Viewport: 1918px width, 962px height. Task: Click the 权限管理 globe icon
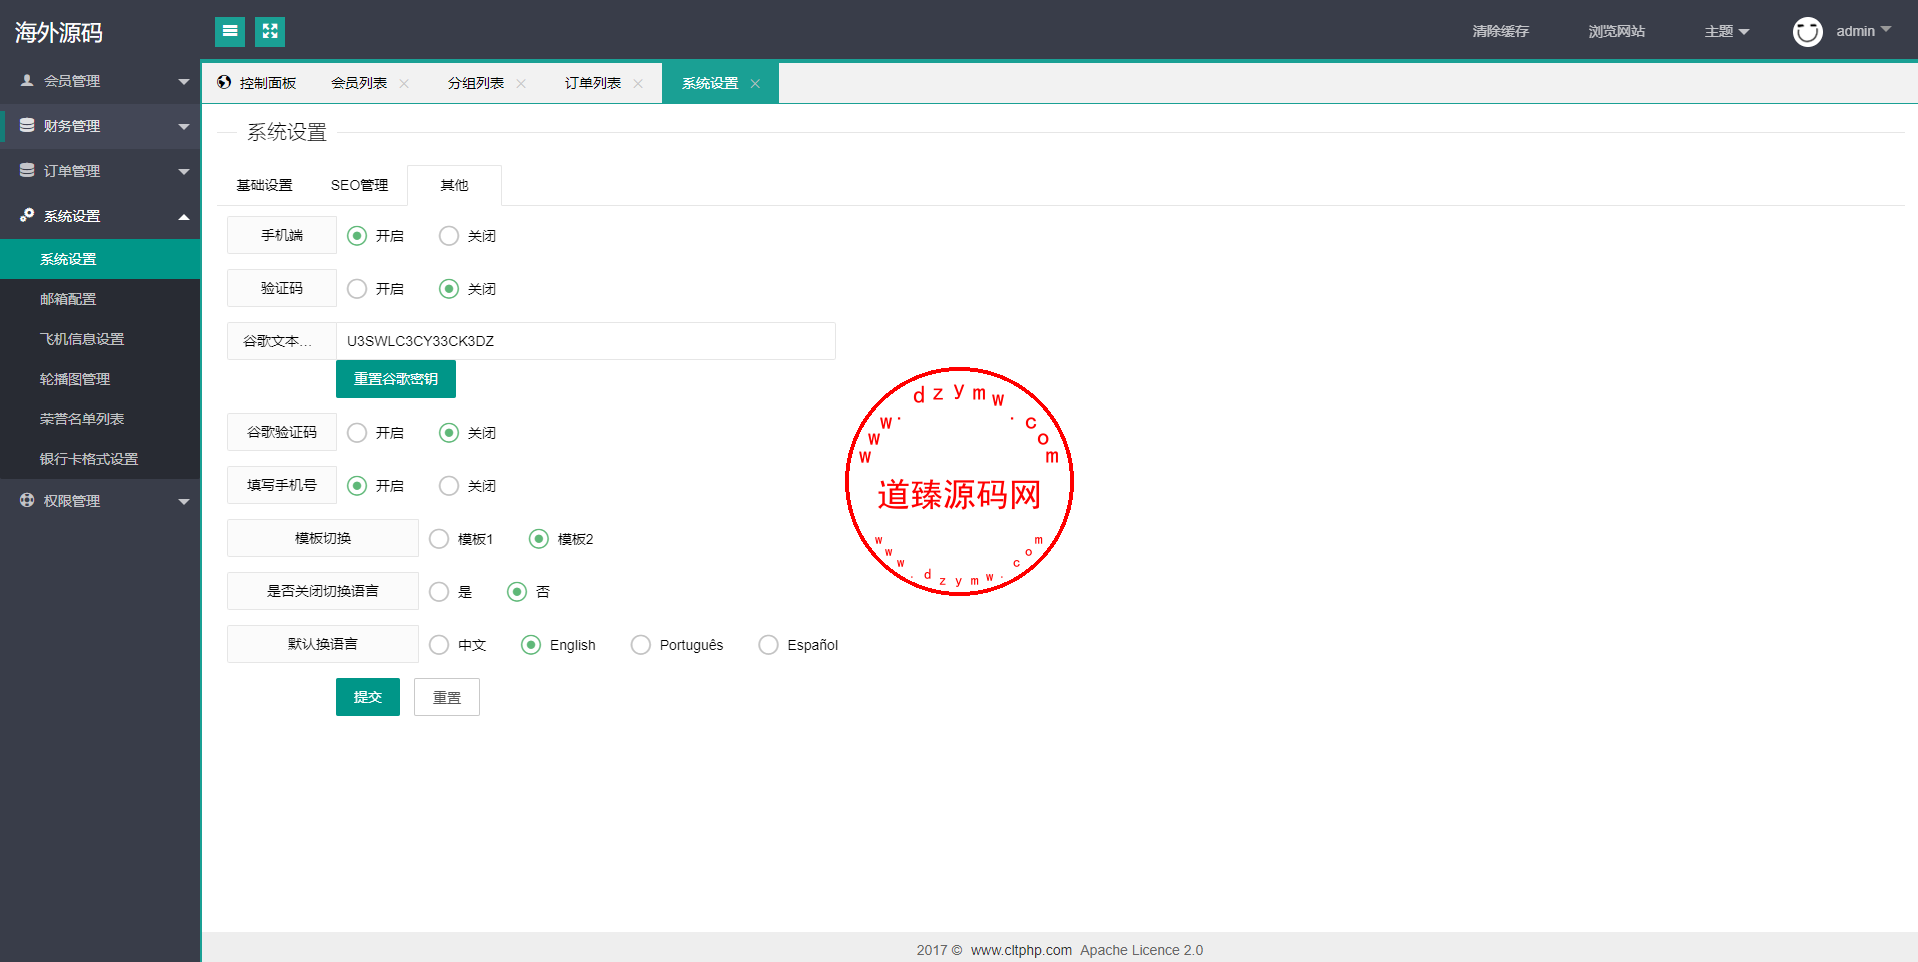[x=27, y=500]
